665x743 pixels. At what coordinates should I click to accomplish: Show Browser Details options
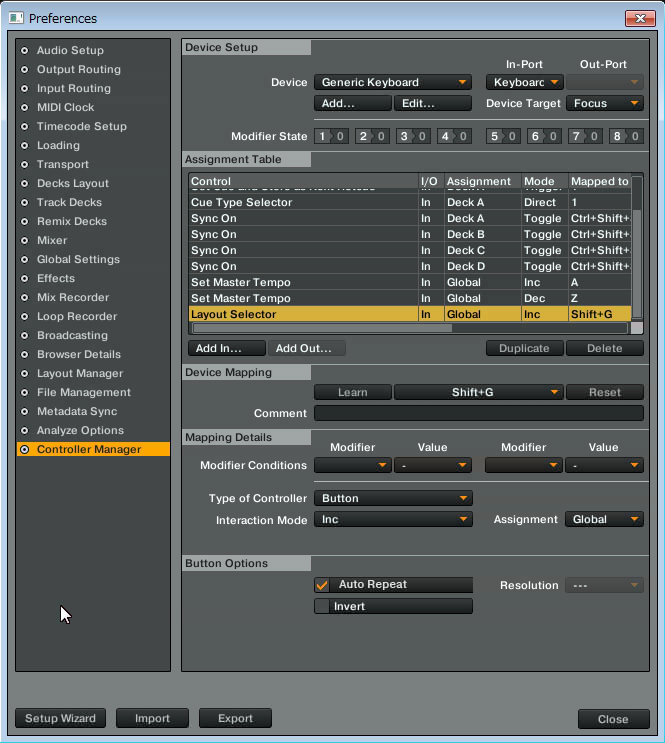79,354
